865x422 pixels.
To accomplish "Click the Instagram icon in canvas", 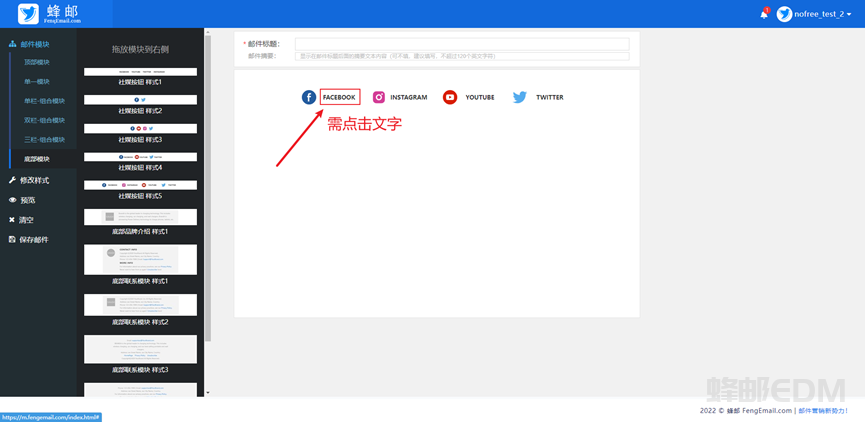I will pos(378,97).
